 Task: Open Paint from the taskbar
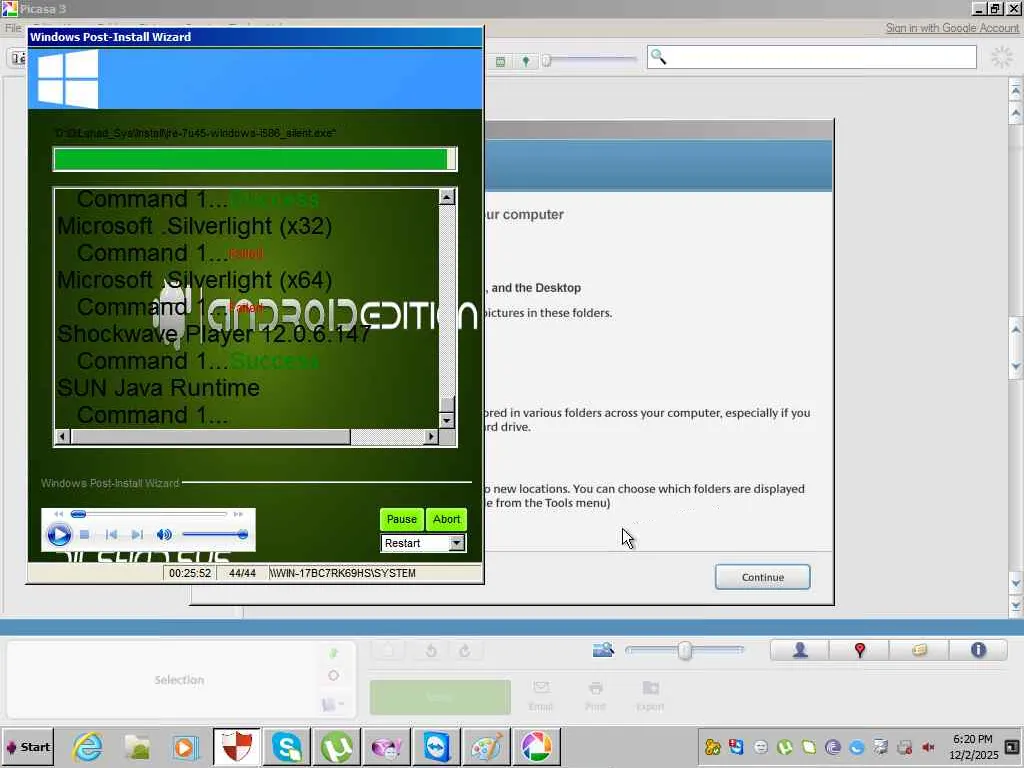click(486, 747)
